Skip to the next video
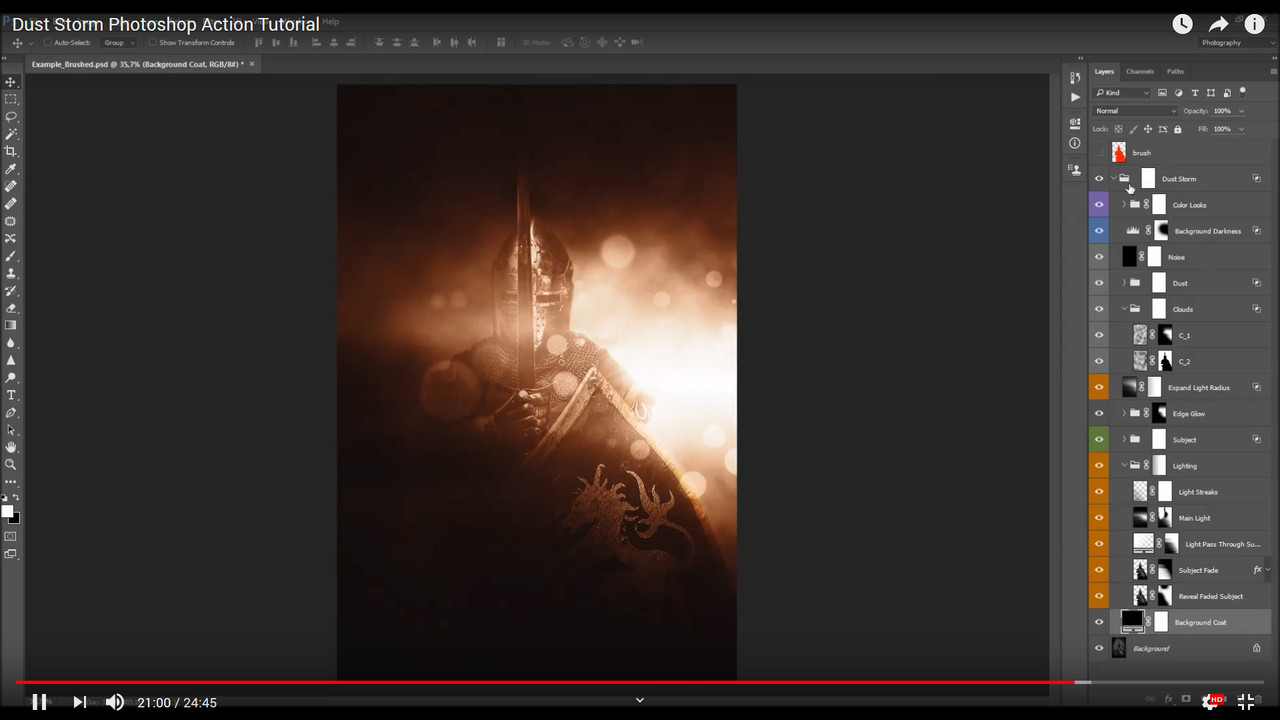Image resolution: width=1280 pixels, height=720 pixels. 79,702
